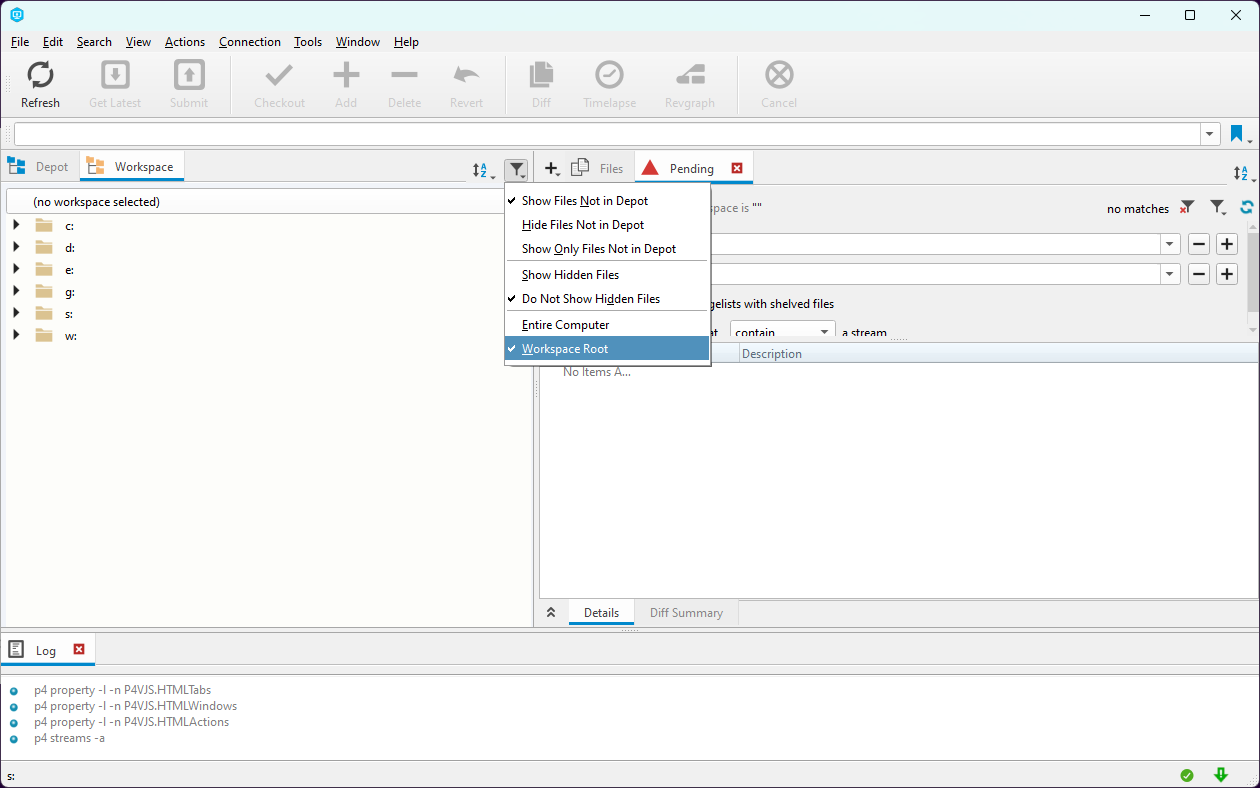Expand the e: drive folder
Viewport: 1260px width, 788px height.
pos(16,269)
